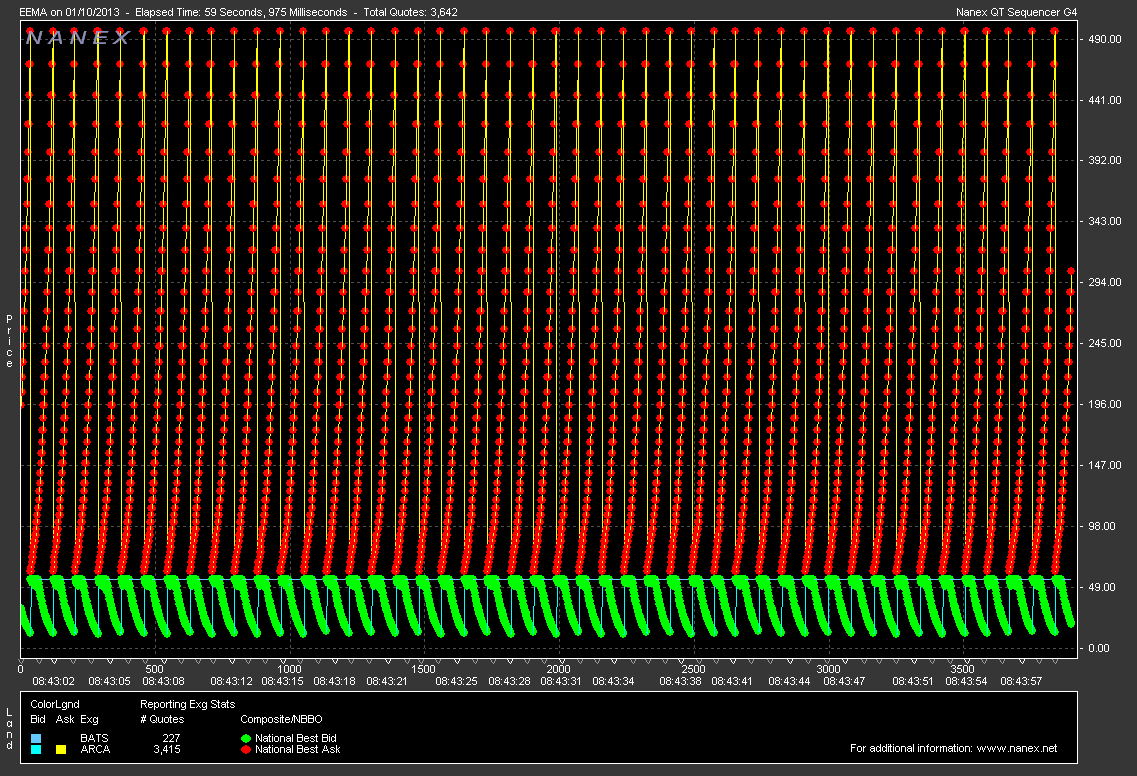Click the 'Nanex QT Sequencer G4' label
The width and height of the screenshot is (1137, 776).
pos(1017,12)
